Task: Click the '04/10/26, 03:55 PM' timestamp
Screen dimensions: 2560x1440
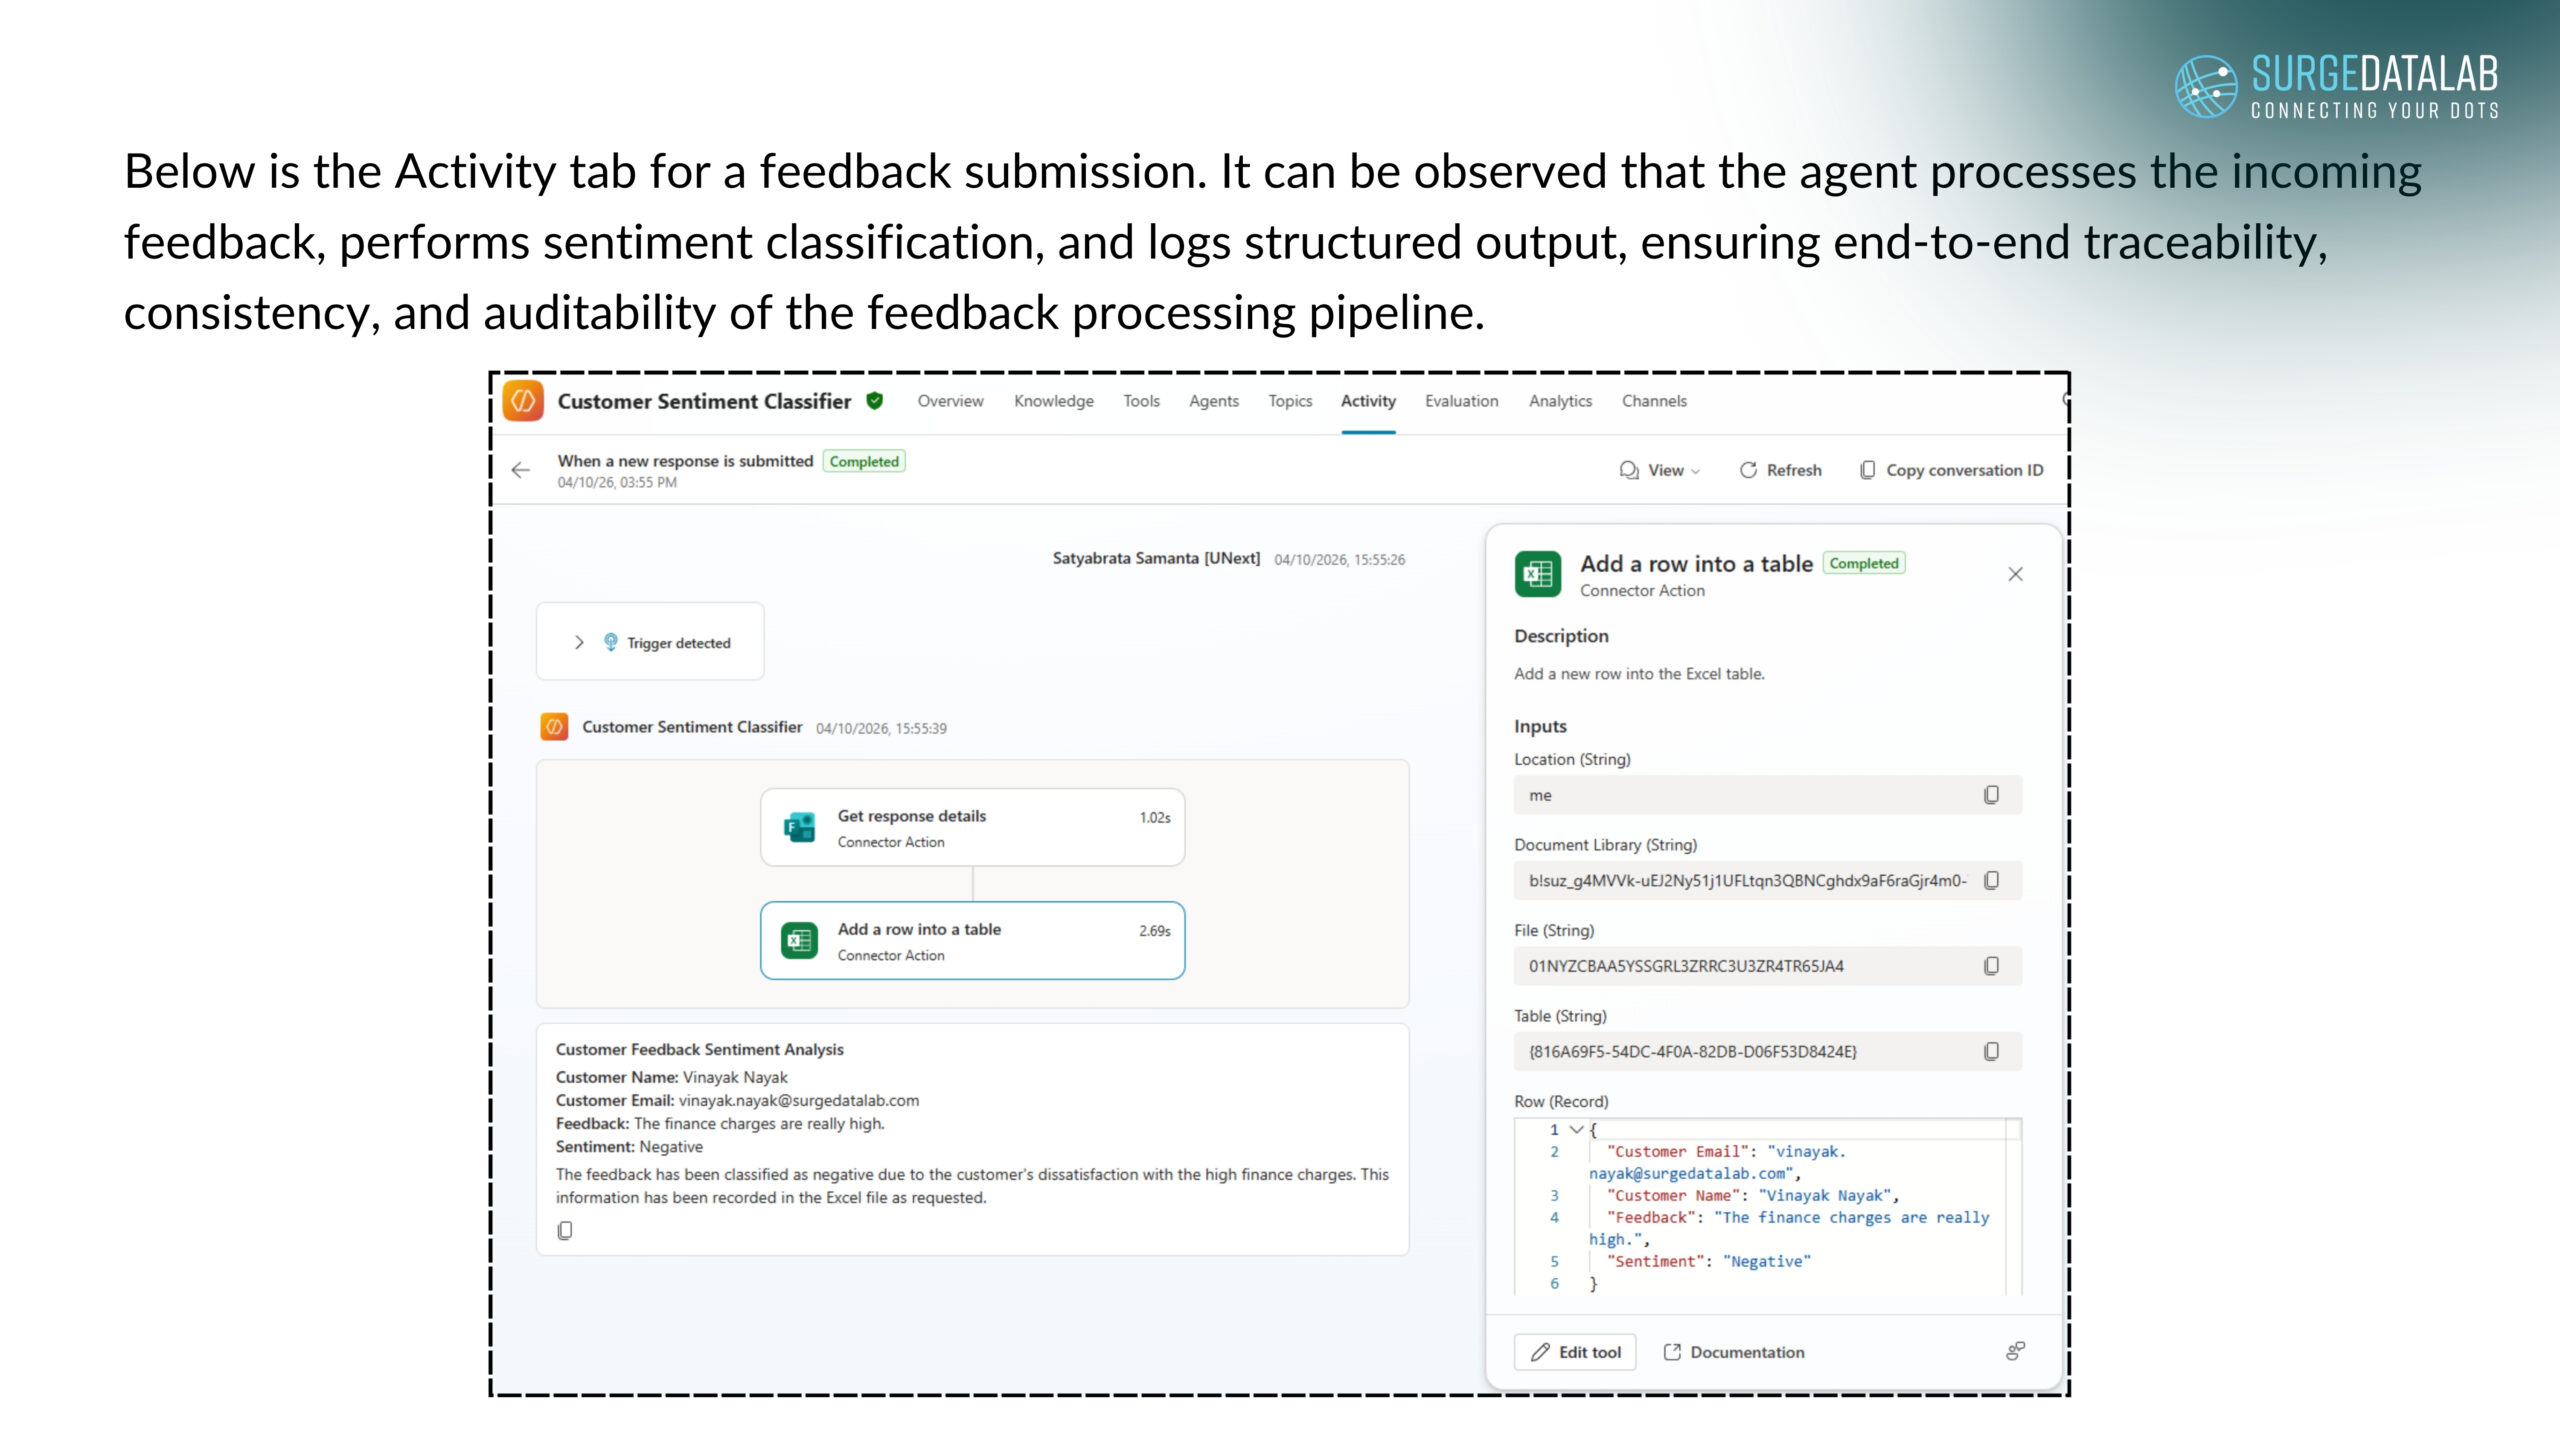Action: [617, 483]
